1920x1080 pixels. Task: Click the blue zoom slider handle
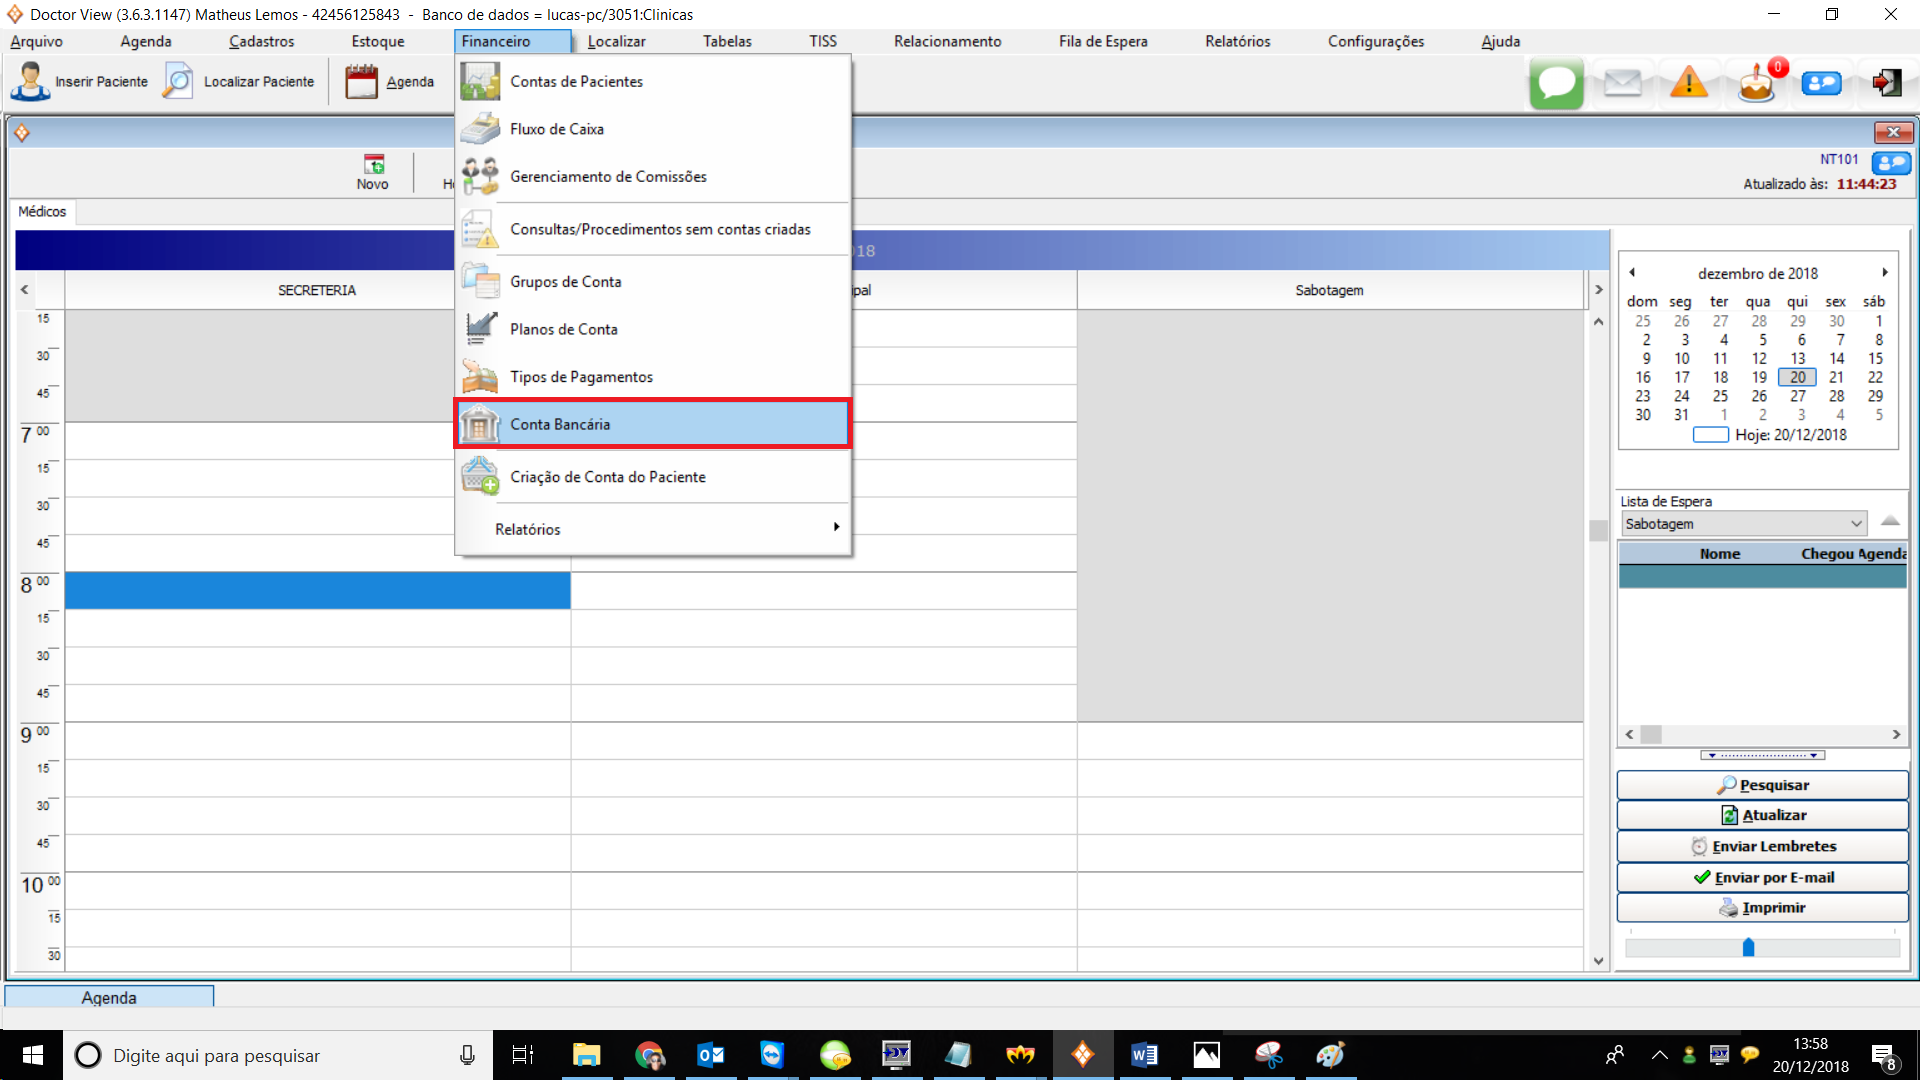tap(1748, 947)
